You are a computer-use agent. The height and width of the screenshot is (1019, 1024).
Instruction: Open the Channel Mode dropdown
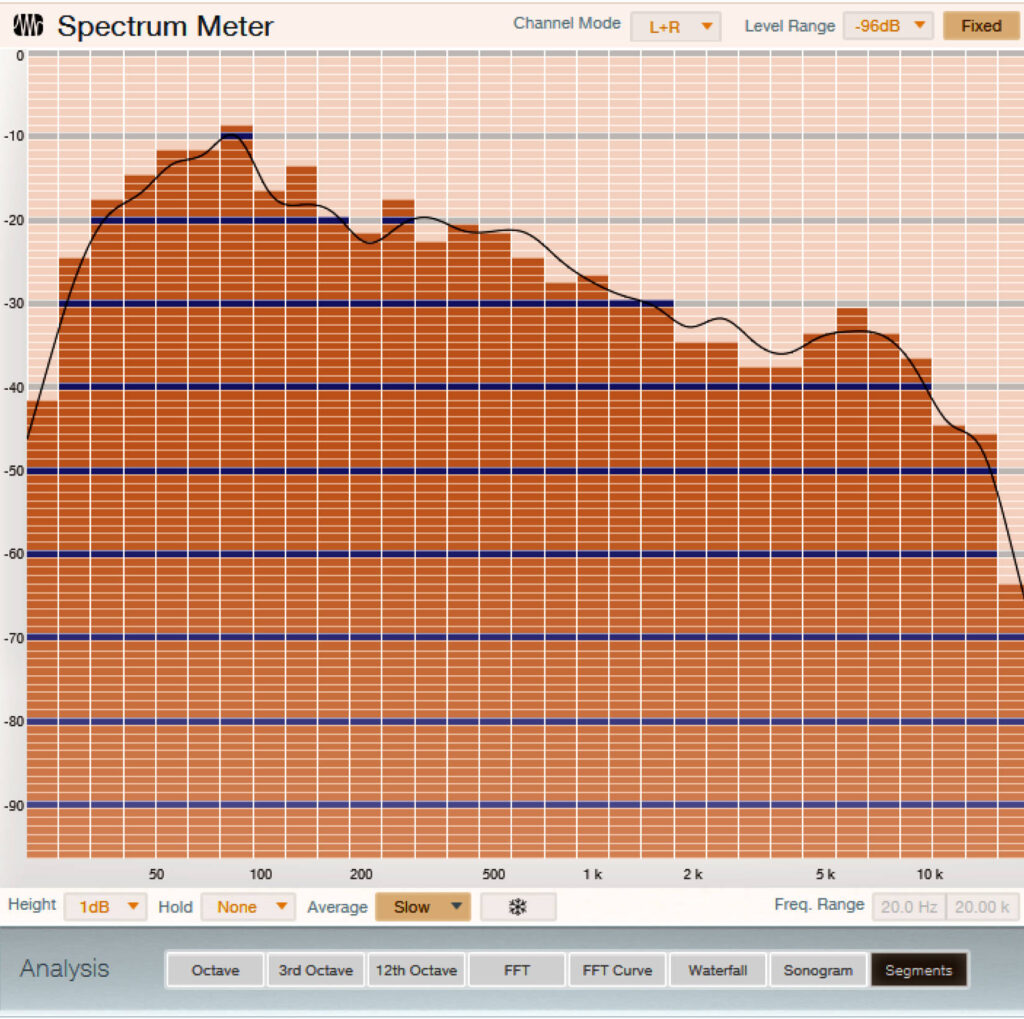pos(676,25)
